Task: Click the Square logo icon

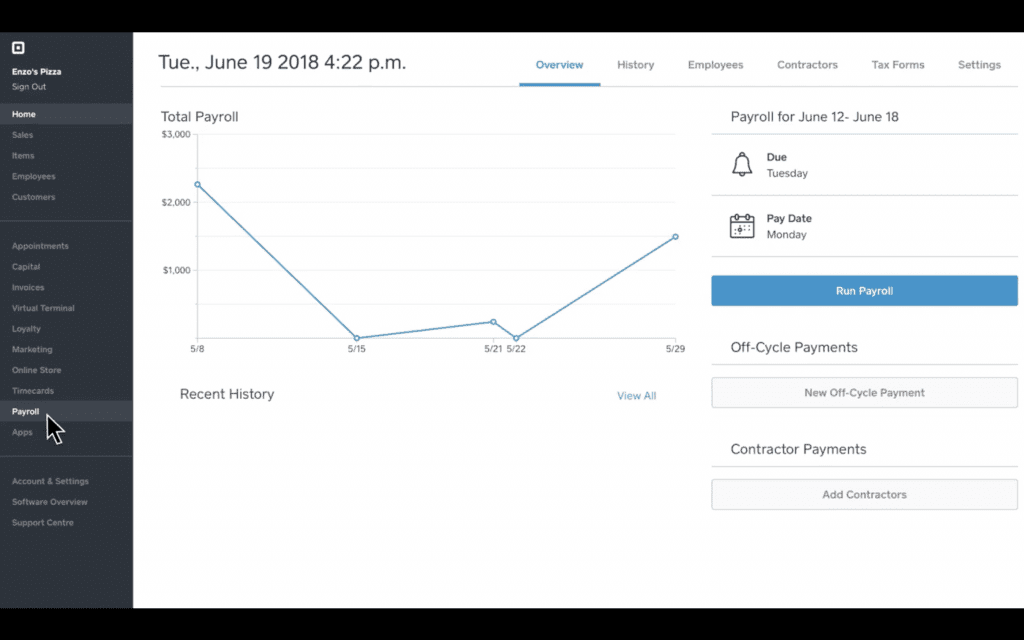Action: [x=17, y=47]
